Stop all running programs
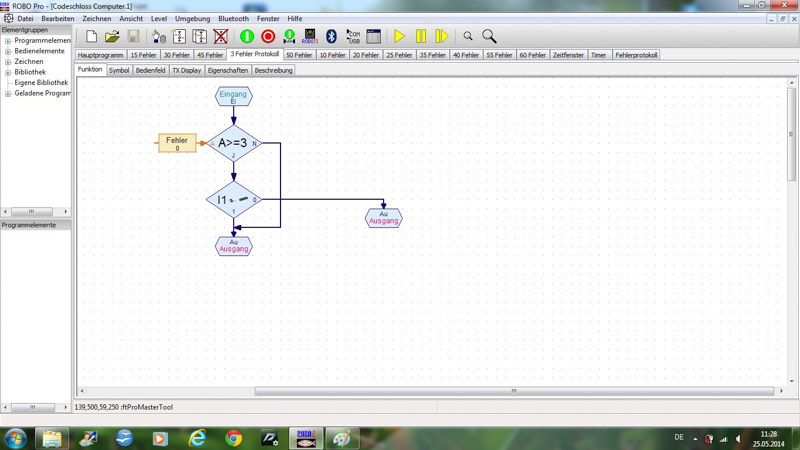The width and height of the screenshot is (800, 450). coord(268,36)
